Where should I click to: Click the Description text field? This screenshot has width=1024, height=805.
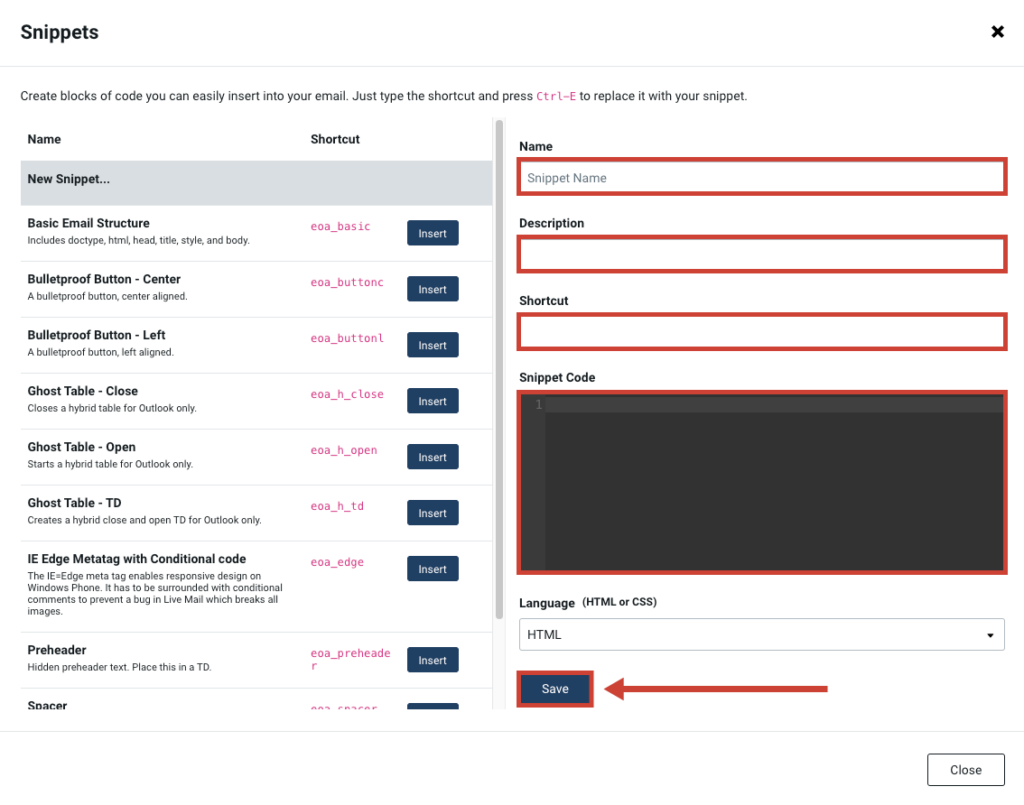tap(761, 255)
